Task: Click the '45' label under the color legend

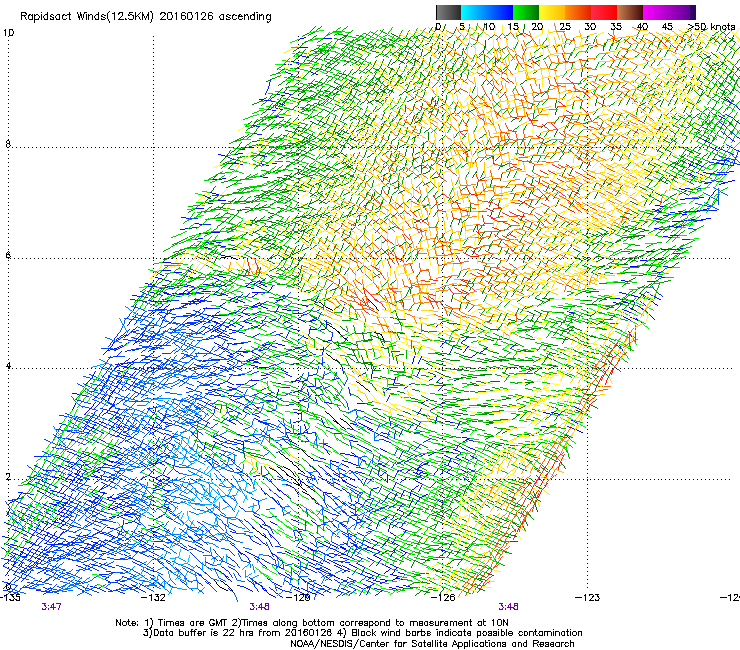Action: point(667,27)
